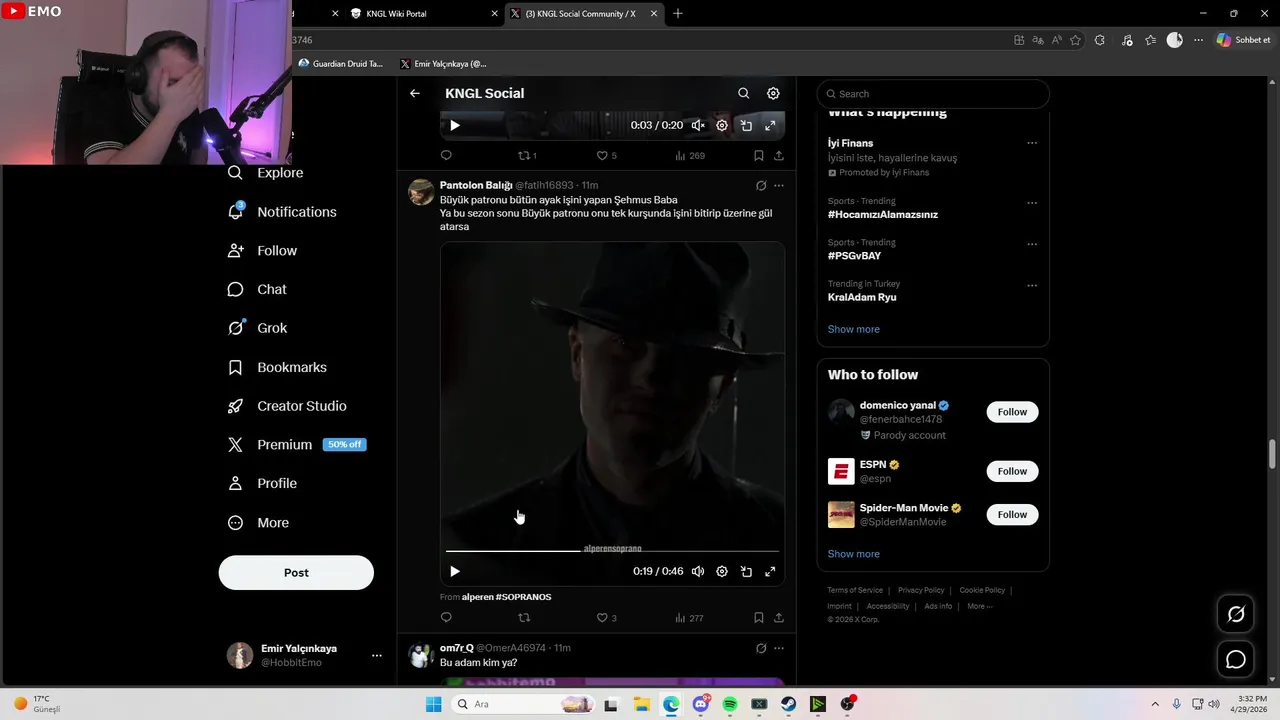Open Steam from taskbar
Viewport: 1280px width, 720px height.
point(788,704)
